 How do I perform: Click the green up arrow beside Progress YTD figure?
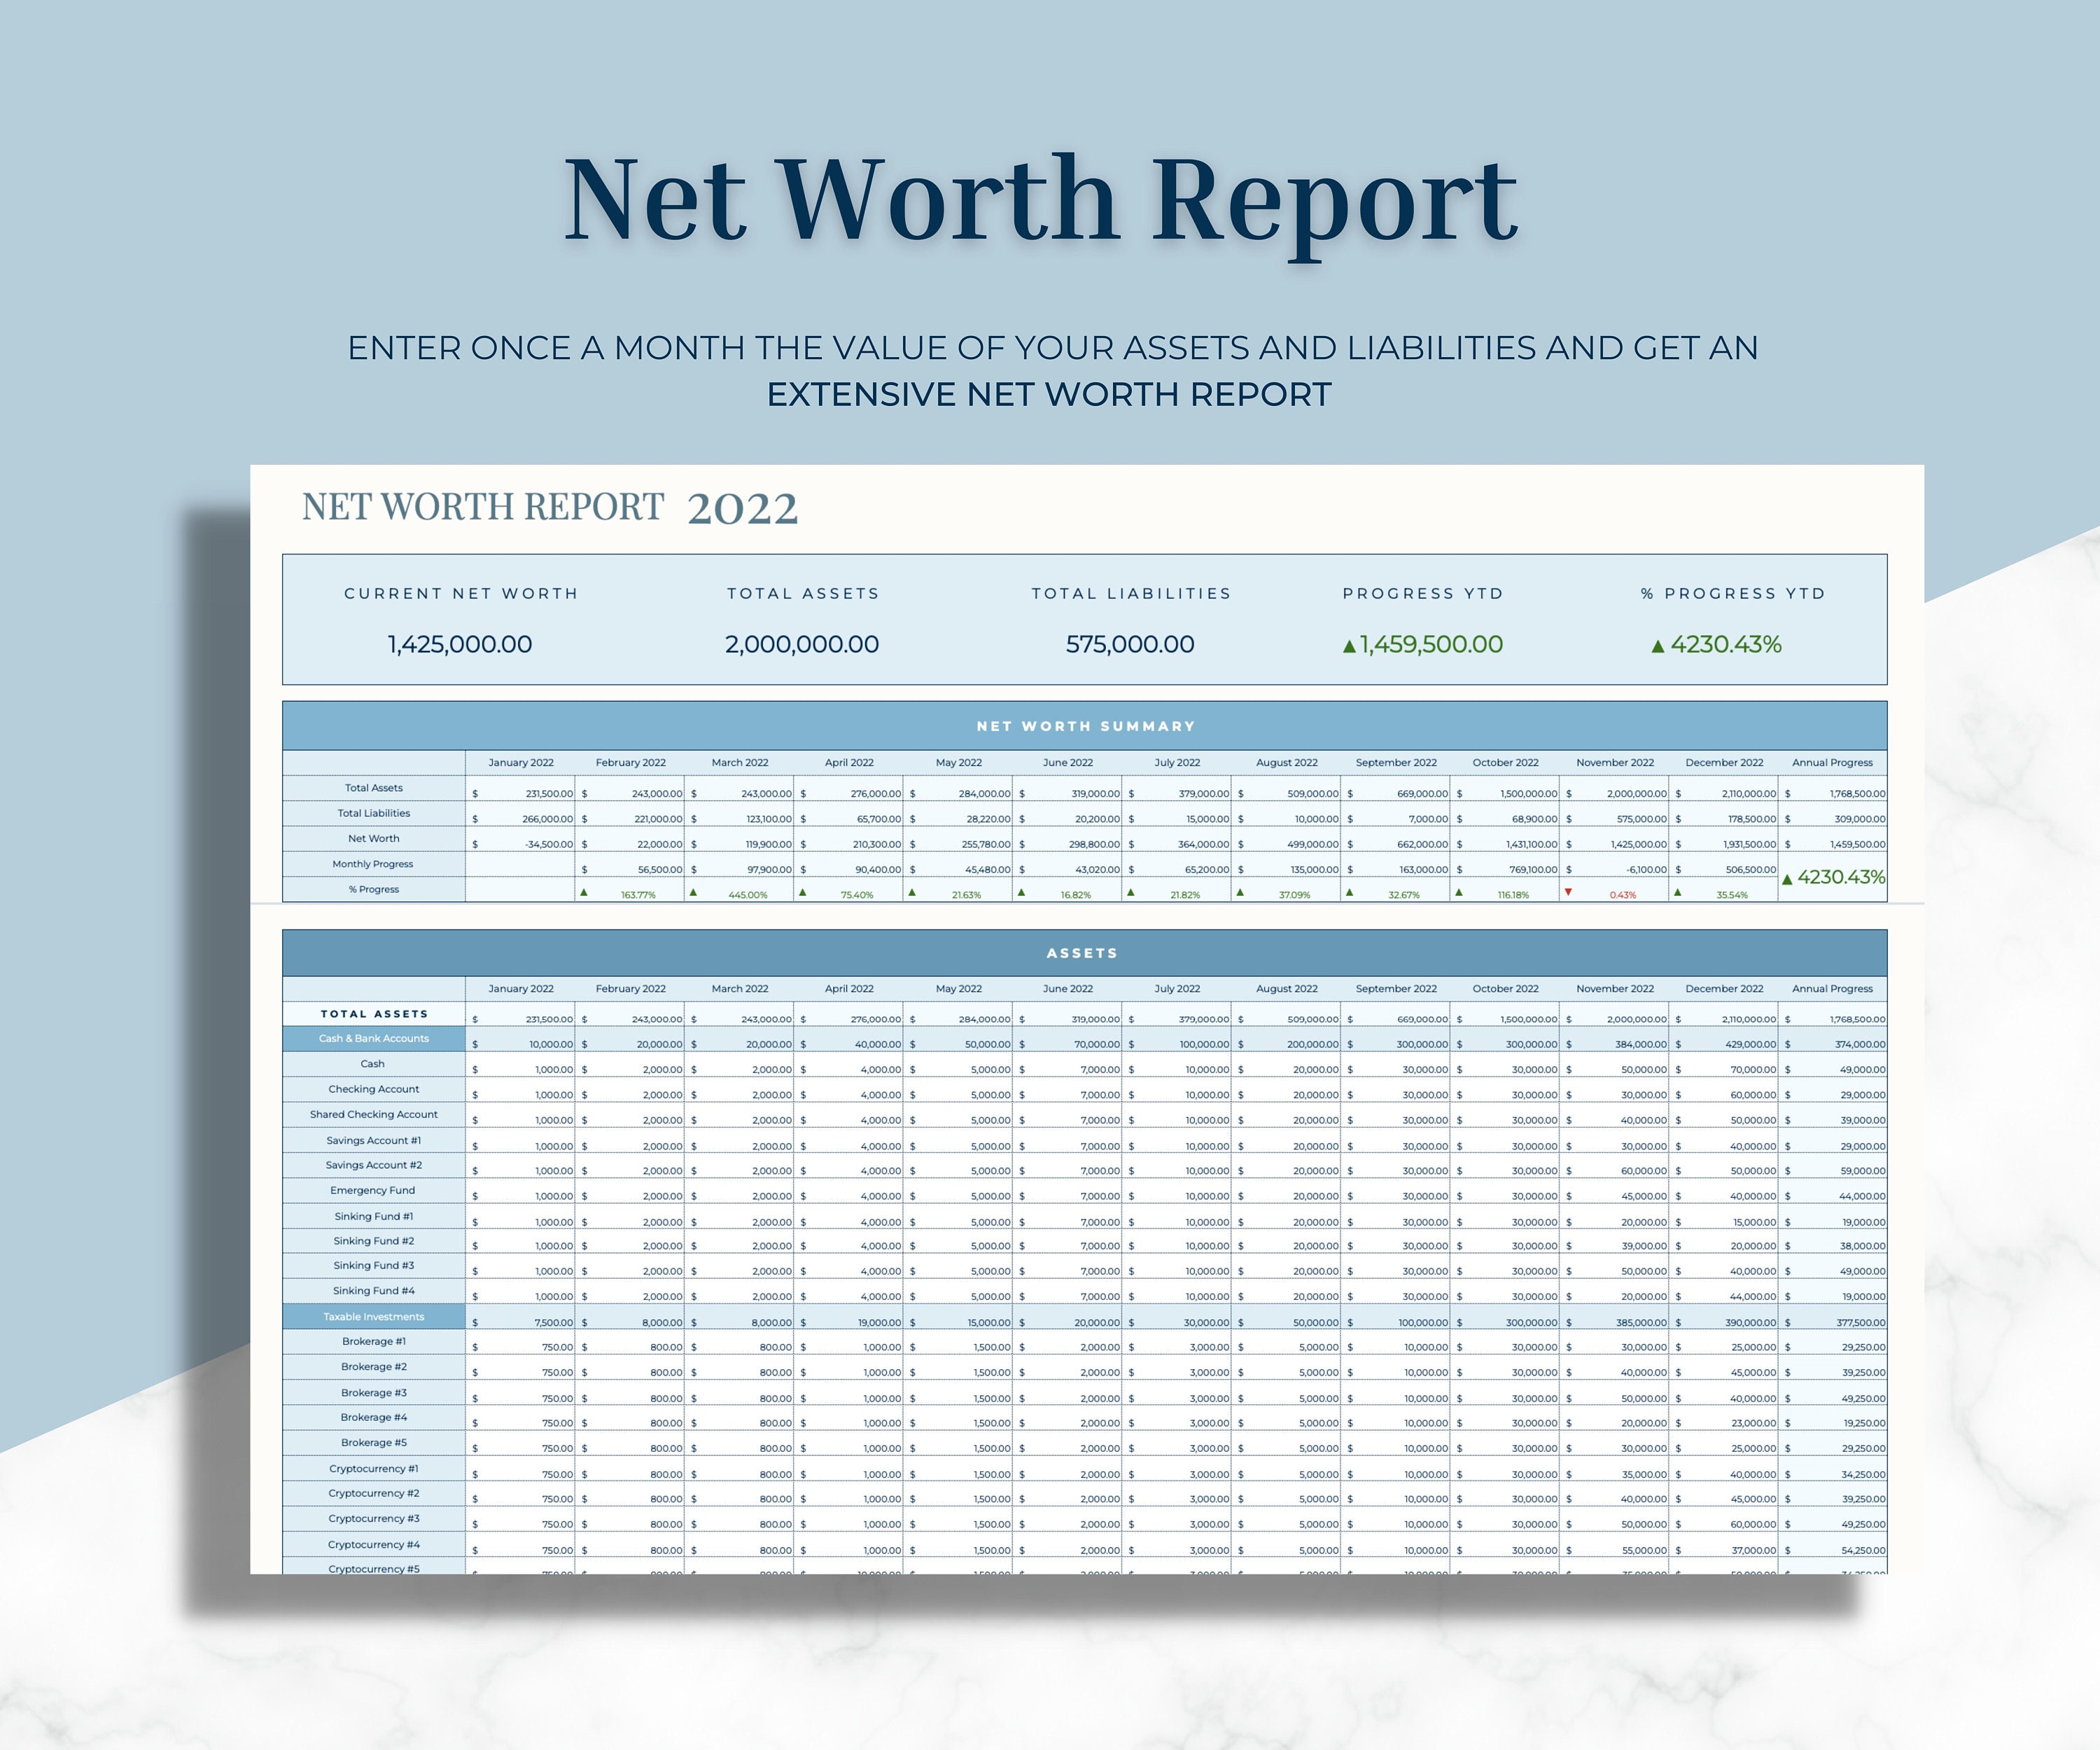click(1351, 645)
